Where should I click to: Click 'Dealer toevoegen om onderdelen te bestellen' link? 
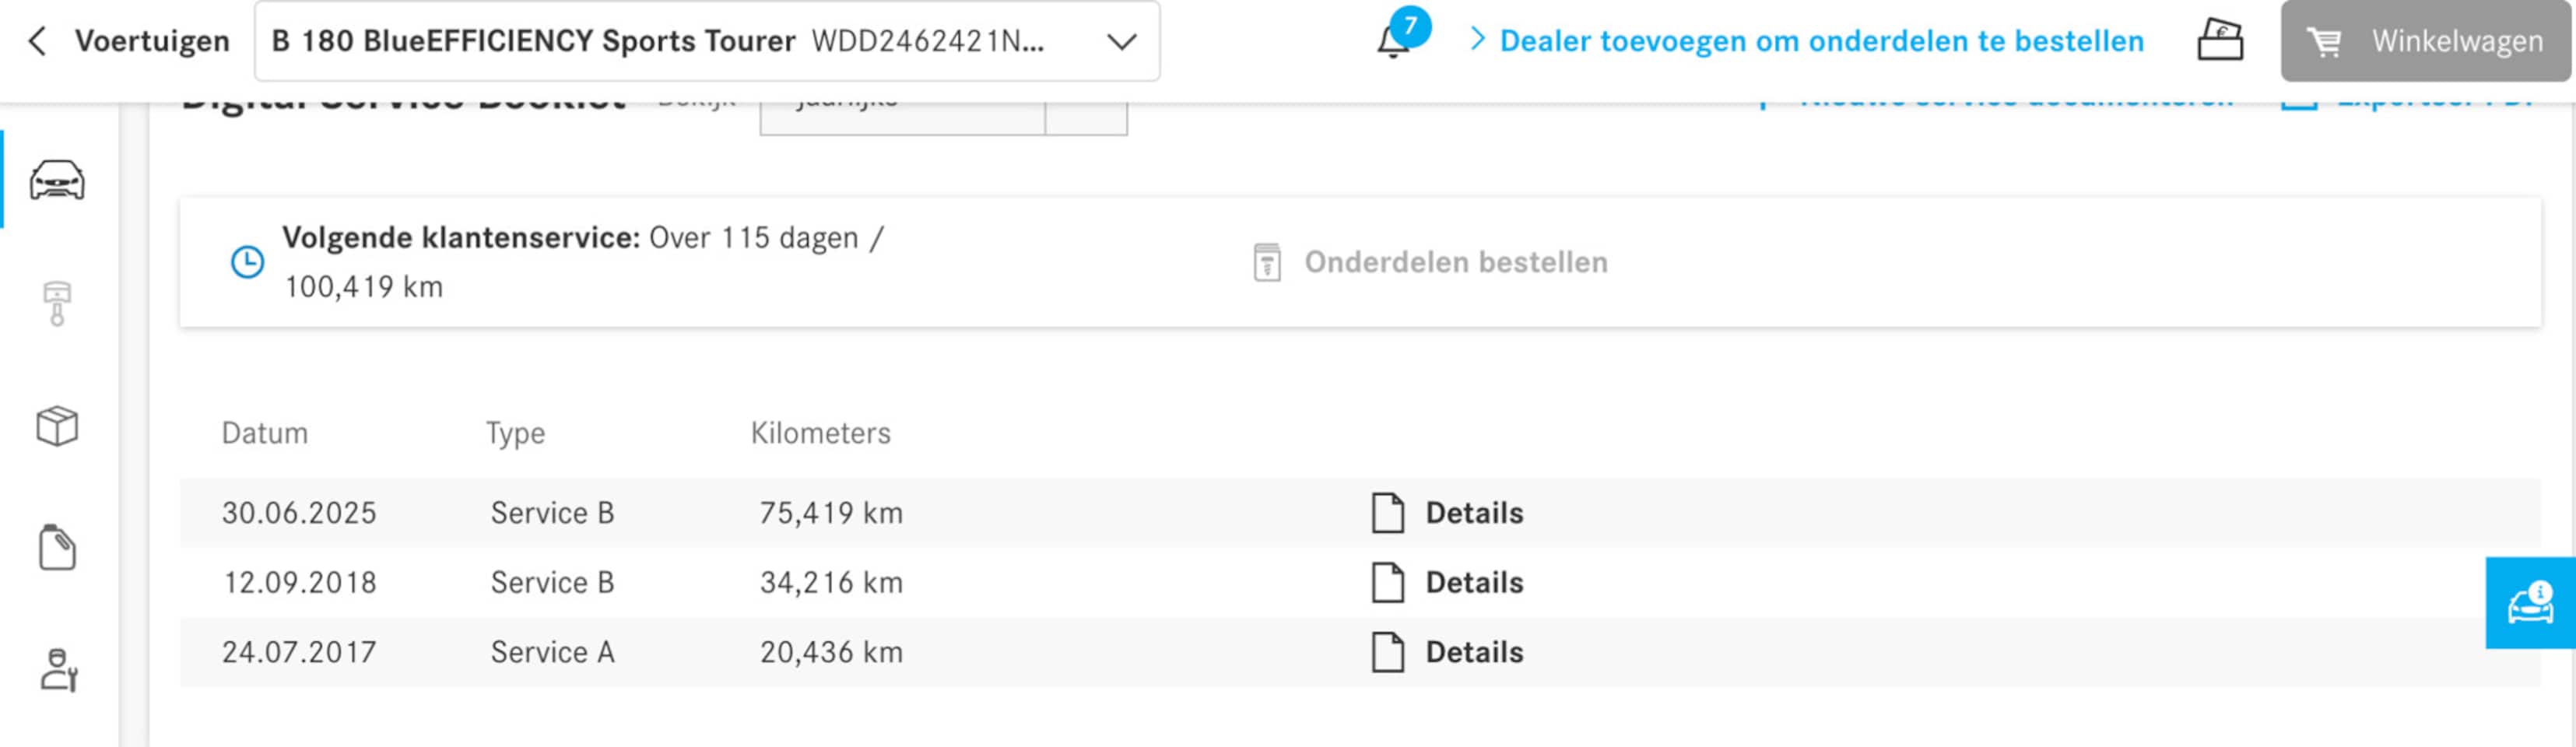[x=1820, y=41]
